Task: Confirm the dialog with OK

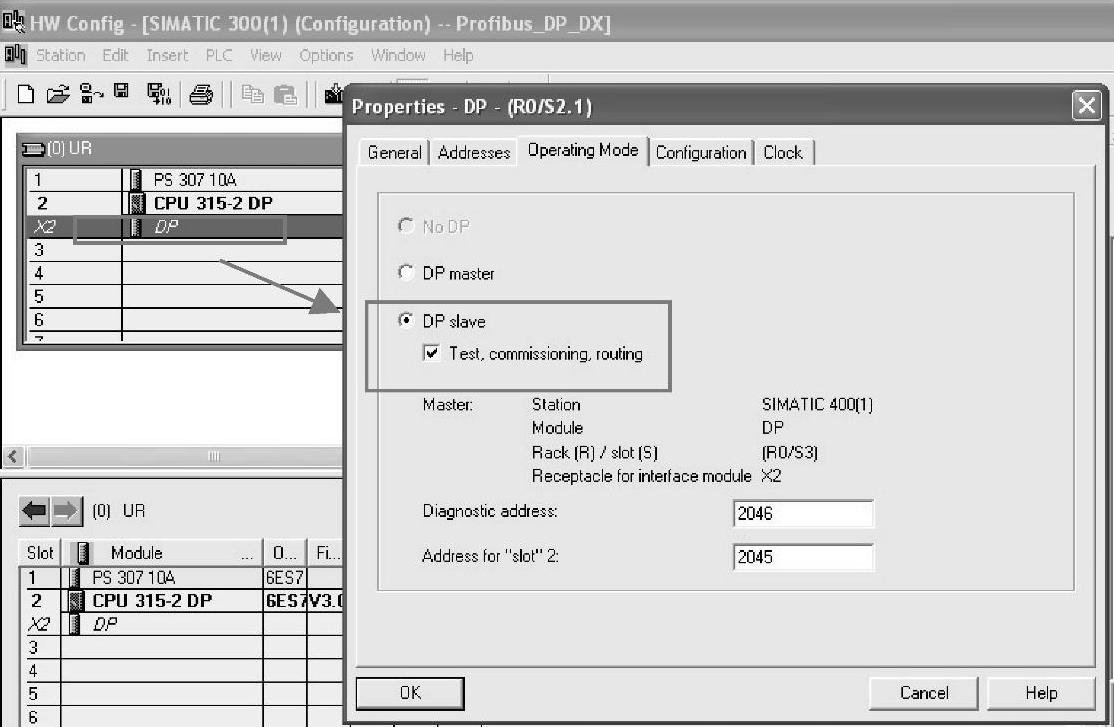Action: [410, 693]
